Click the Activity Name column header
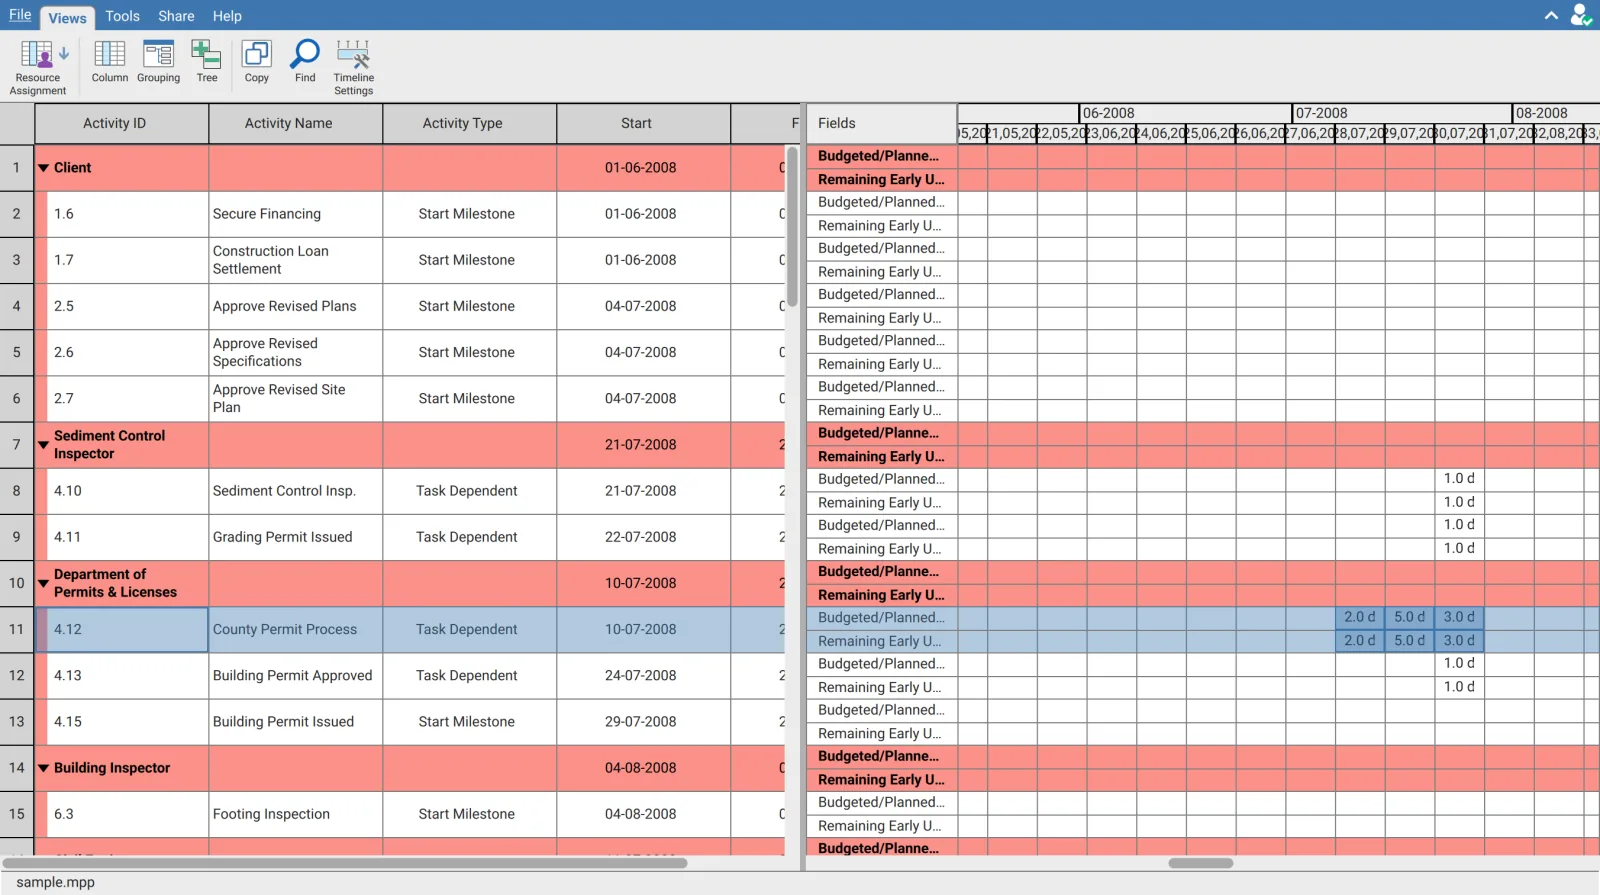Screen dimensions: 1600x895 point(295,123)
